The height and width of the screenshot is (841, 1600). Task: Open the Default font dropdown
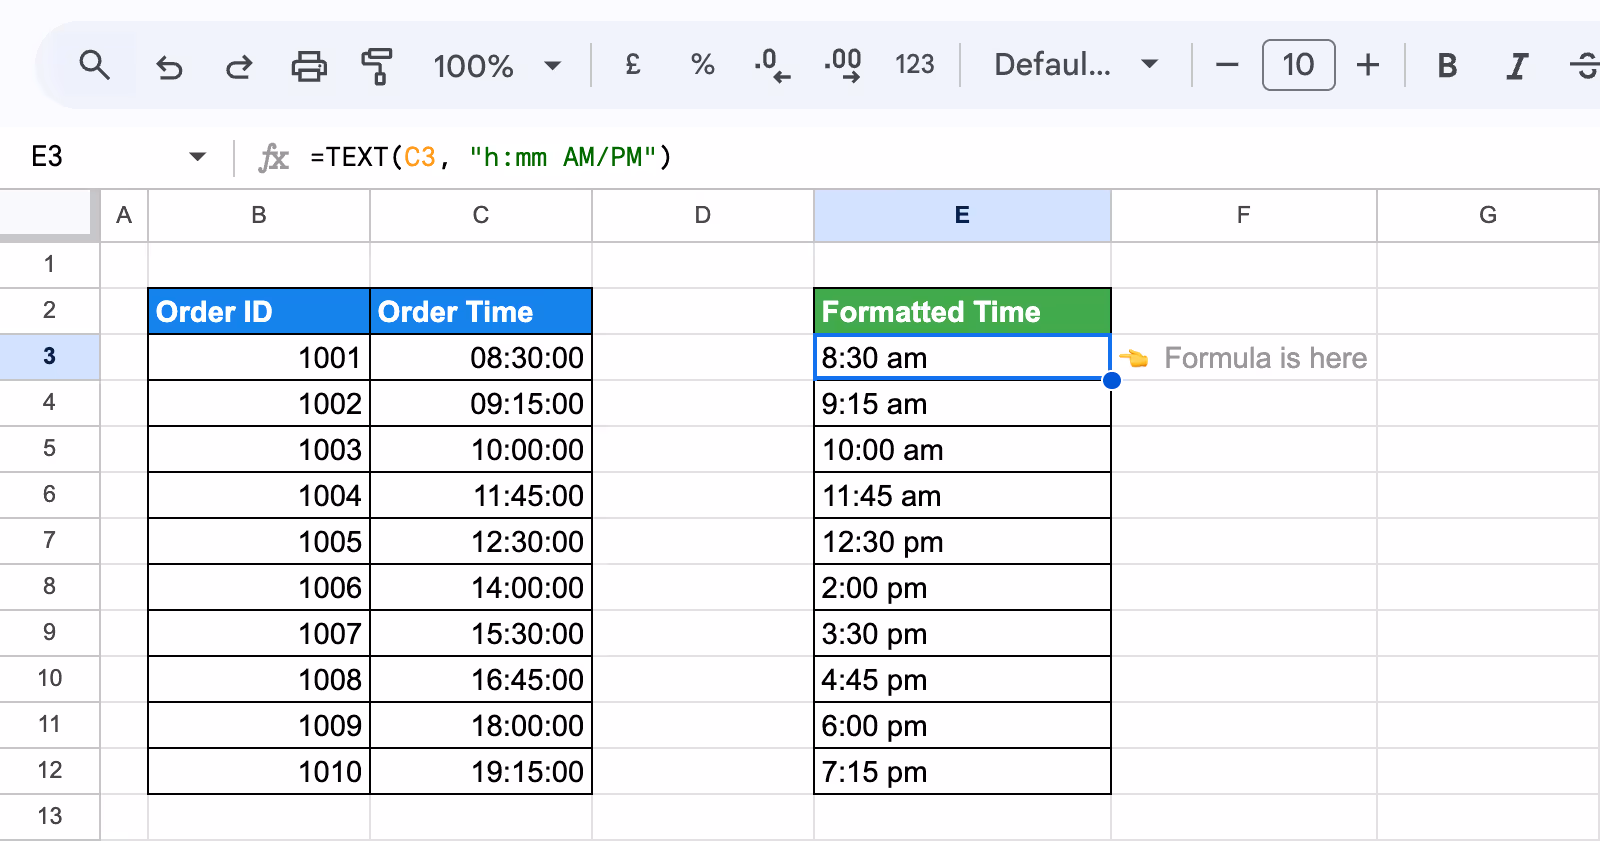click(x=1076, y=65)
